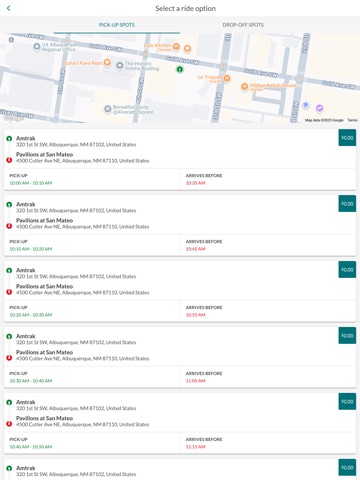Click the 11:05 AM arrival time
The height and width of the screenshot is (480, 360).
[x=195, y=381]
